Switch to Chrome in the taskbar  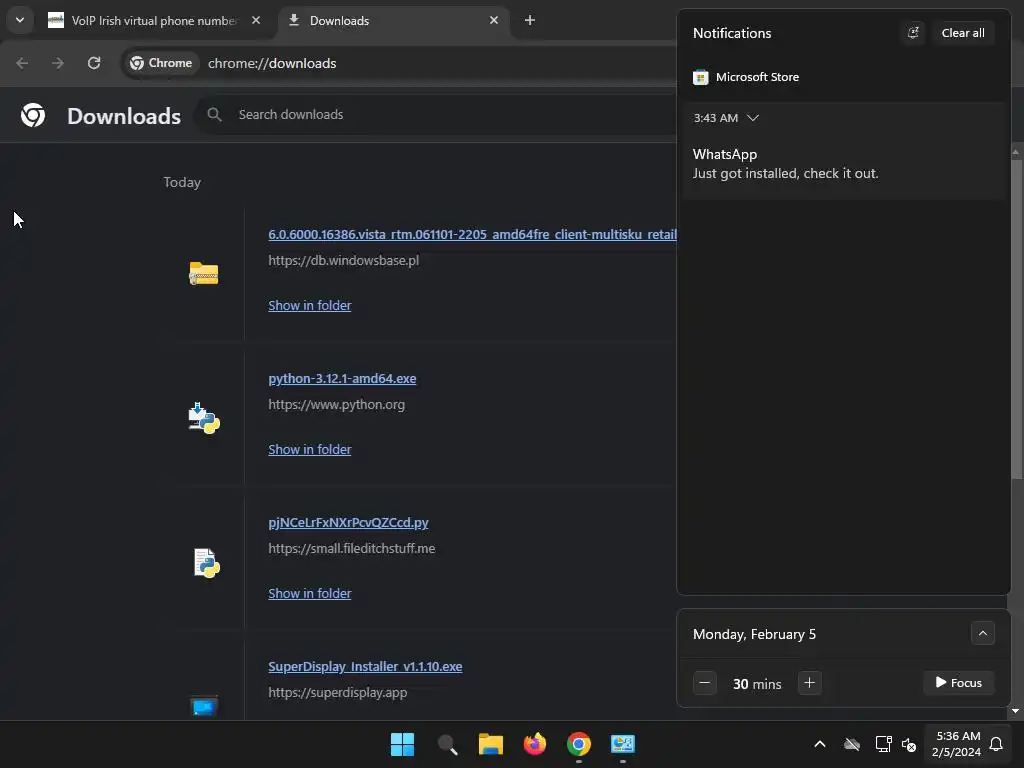click(579, 744)
